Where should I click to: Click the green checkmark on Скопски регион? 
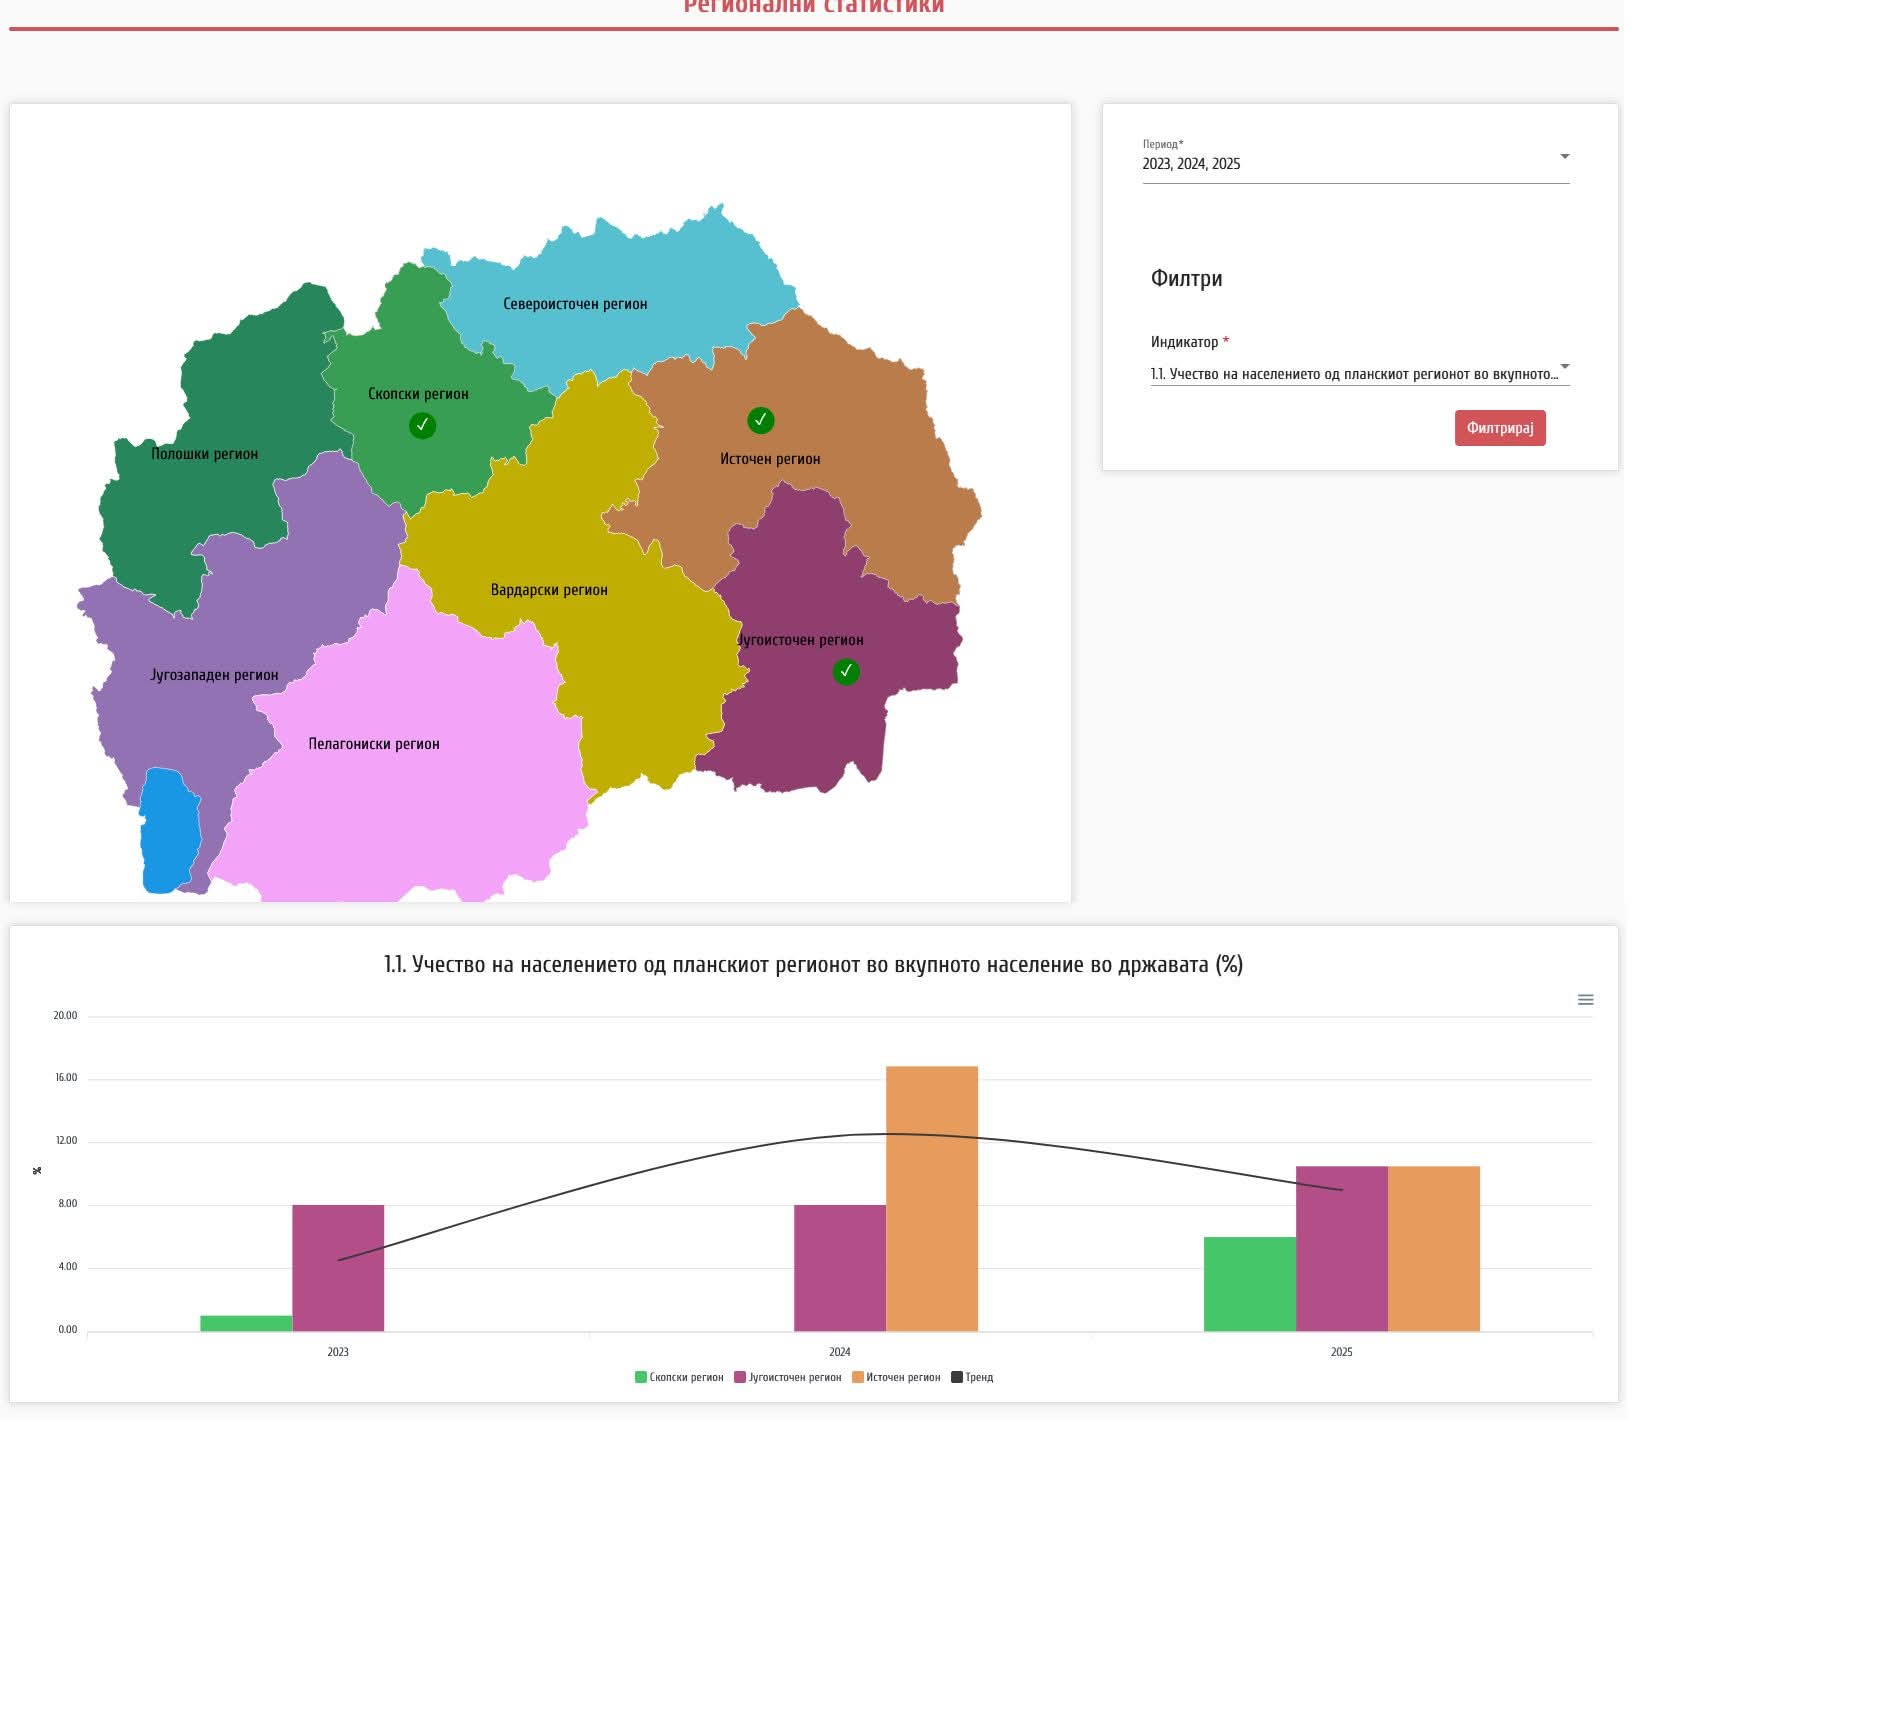click(422, 426)
